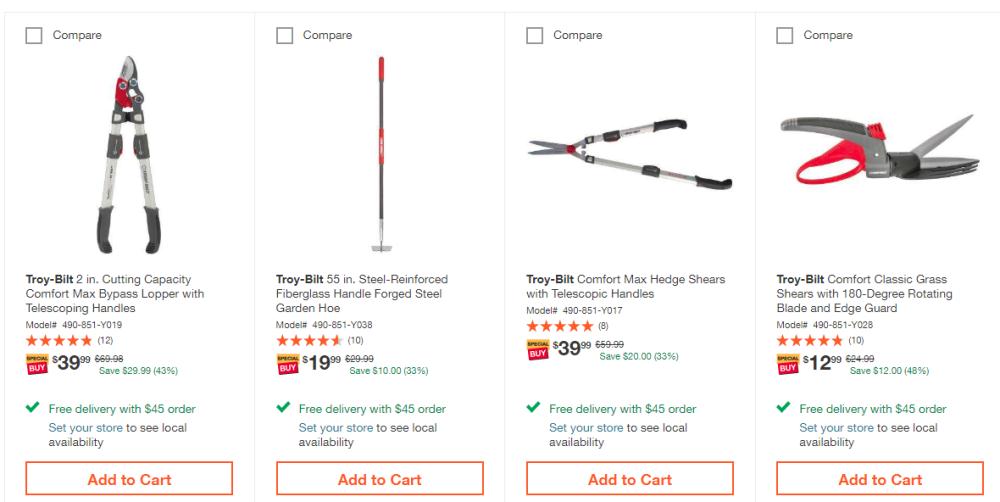Tick Compare checkbox for Hedge Shears
Image resolution: width=1000 pixels, height=502 pixels.
pos(535,36)
